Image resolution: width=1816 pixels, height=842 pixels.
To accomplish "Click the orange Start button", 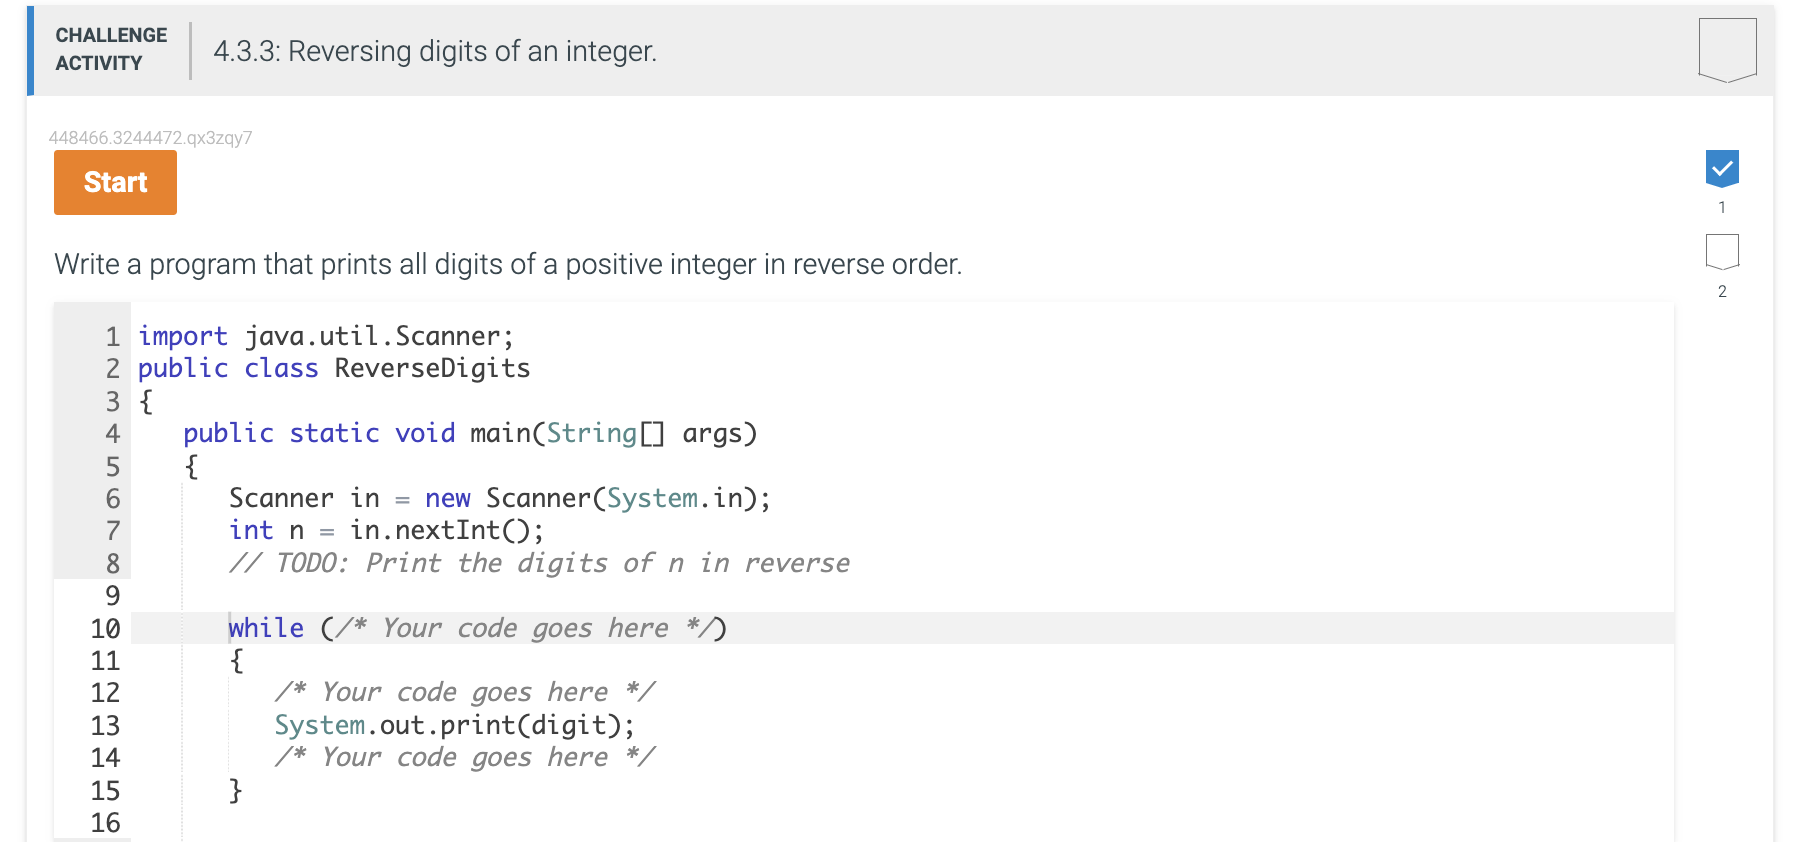I will [x=115, y=183].
